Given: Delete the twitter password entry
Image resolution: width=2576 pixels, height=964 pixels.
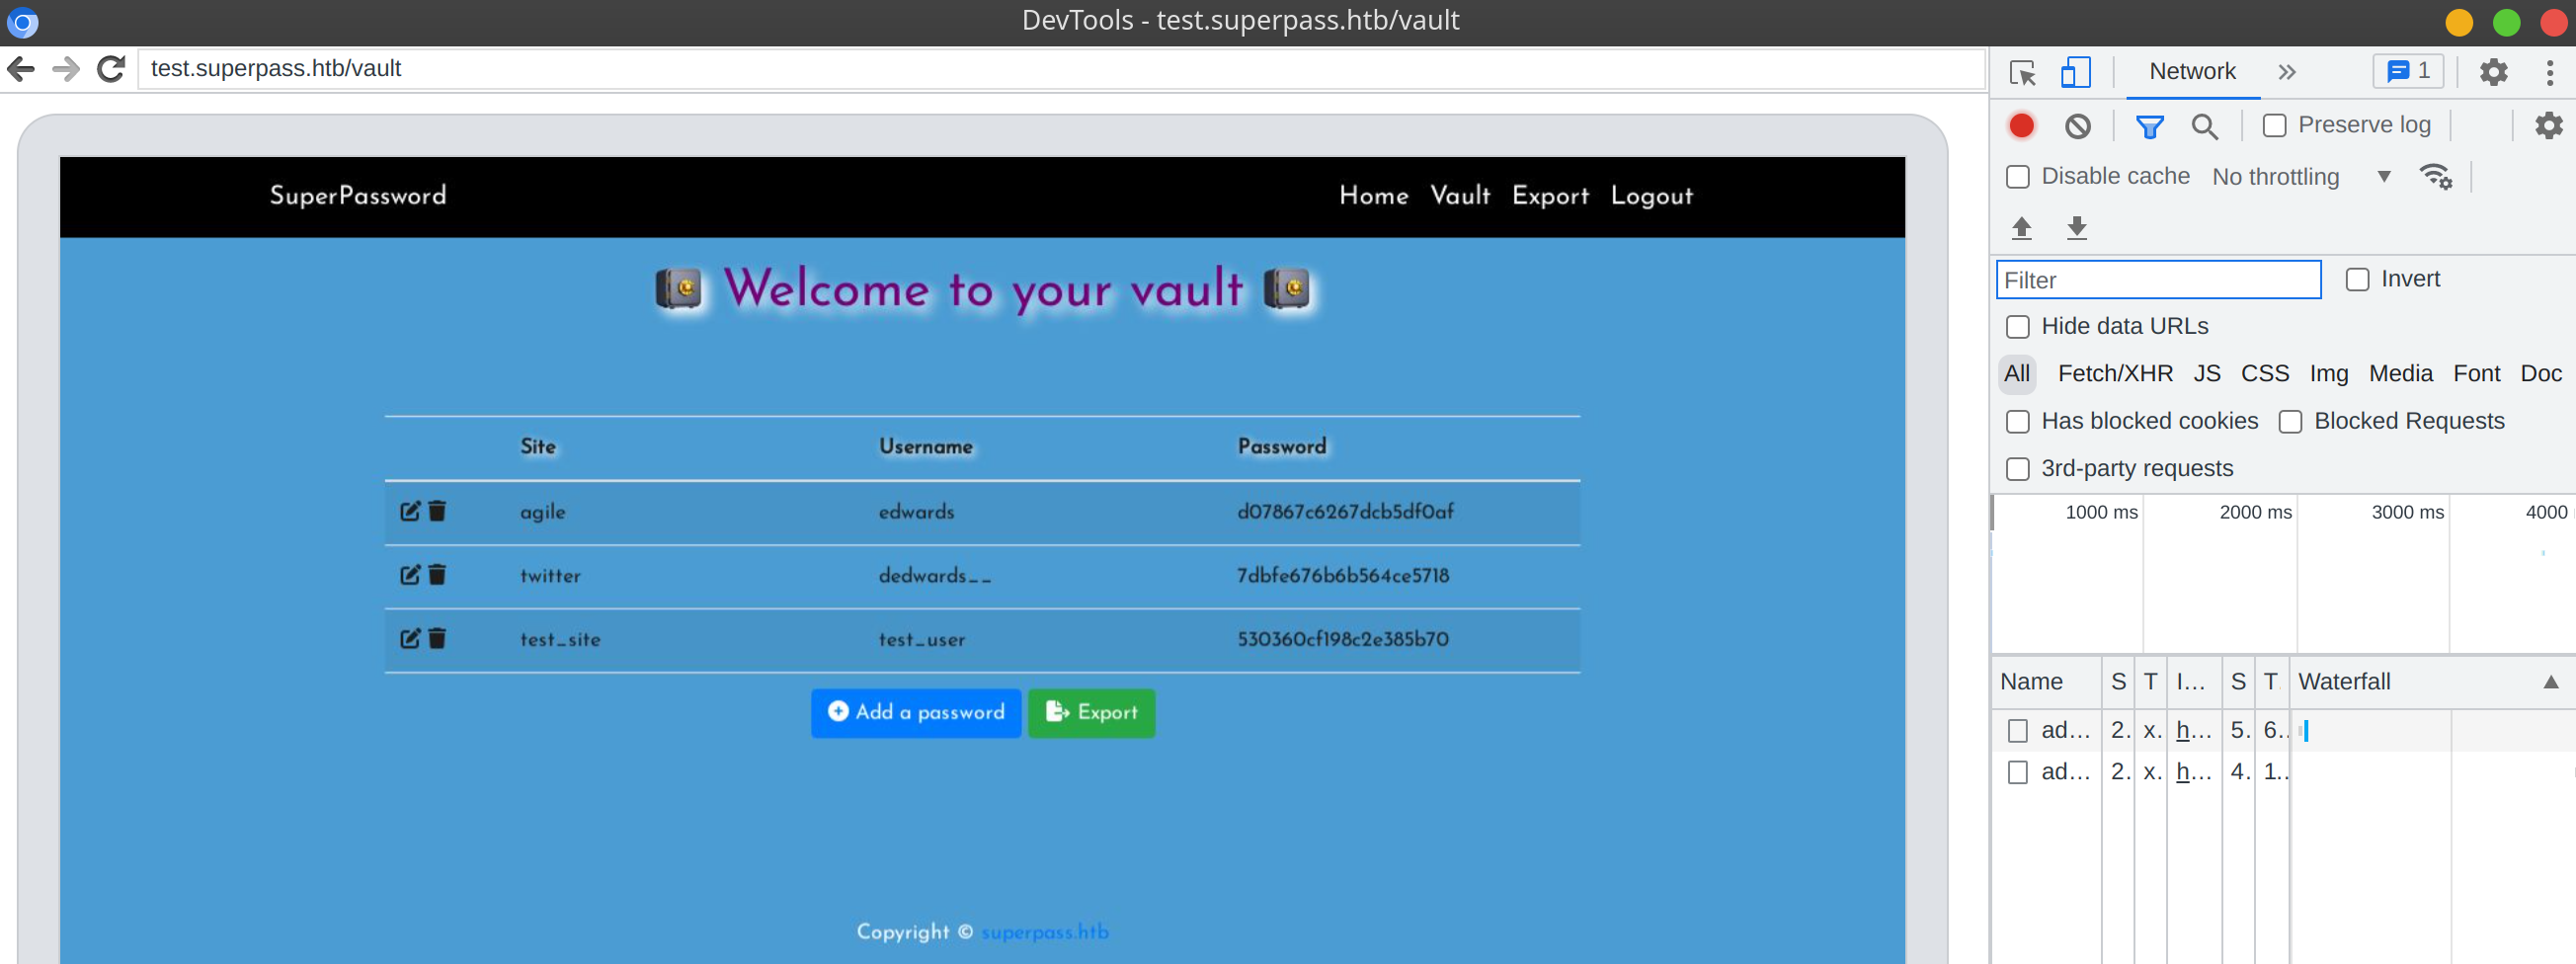Looking at the screenshot, I should tap(437, 575).
